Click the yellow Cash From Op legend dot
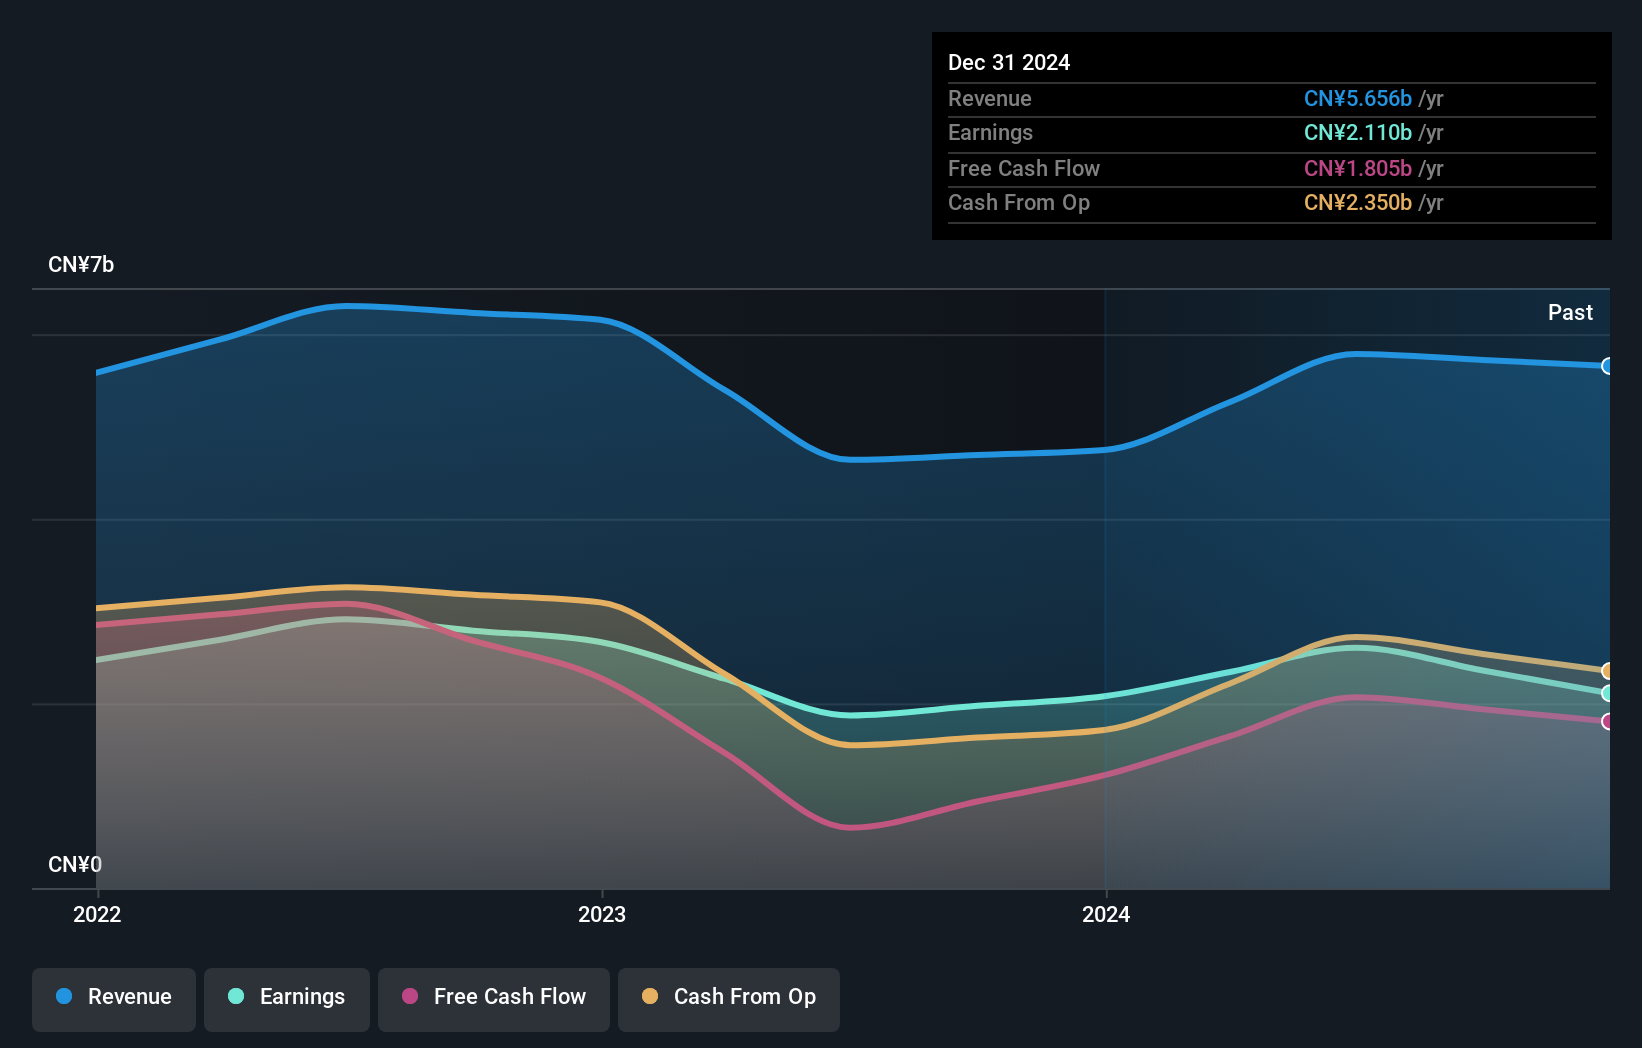The height and width of the screenshot is (1048, 1642). coord(650,997)
